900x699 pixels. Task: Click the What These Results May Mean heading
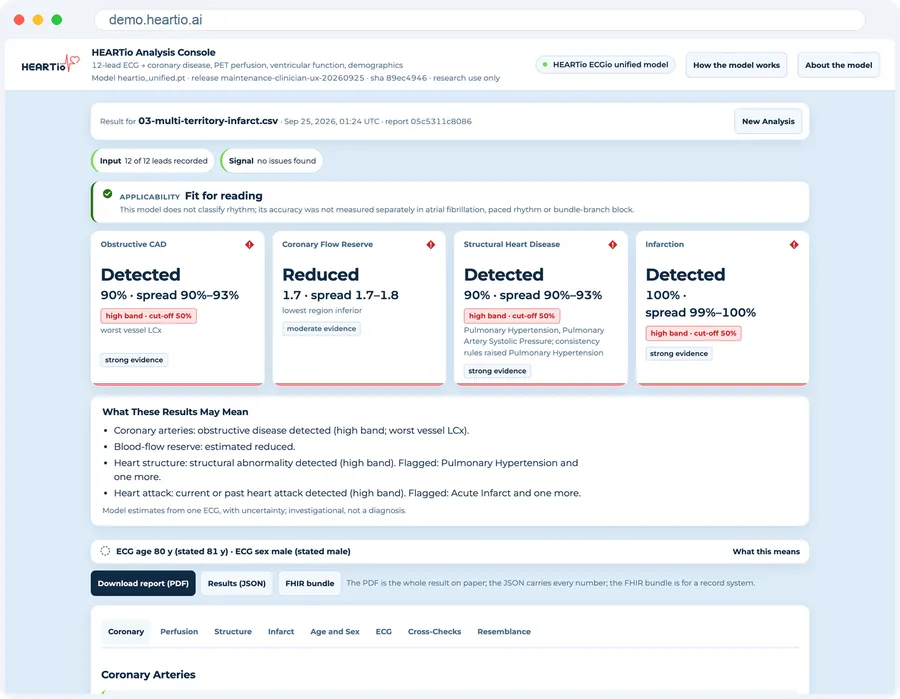[x=175, y=411]
